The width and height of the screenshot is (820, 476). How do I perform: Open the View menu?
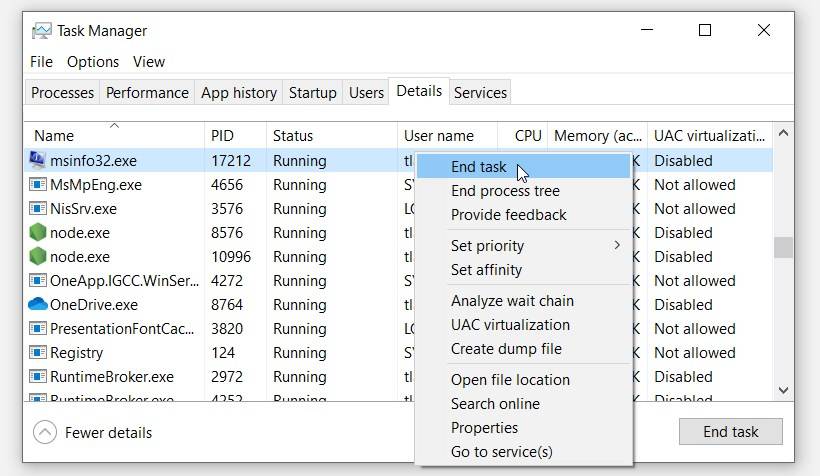(x=149, y=62)
